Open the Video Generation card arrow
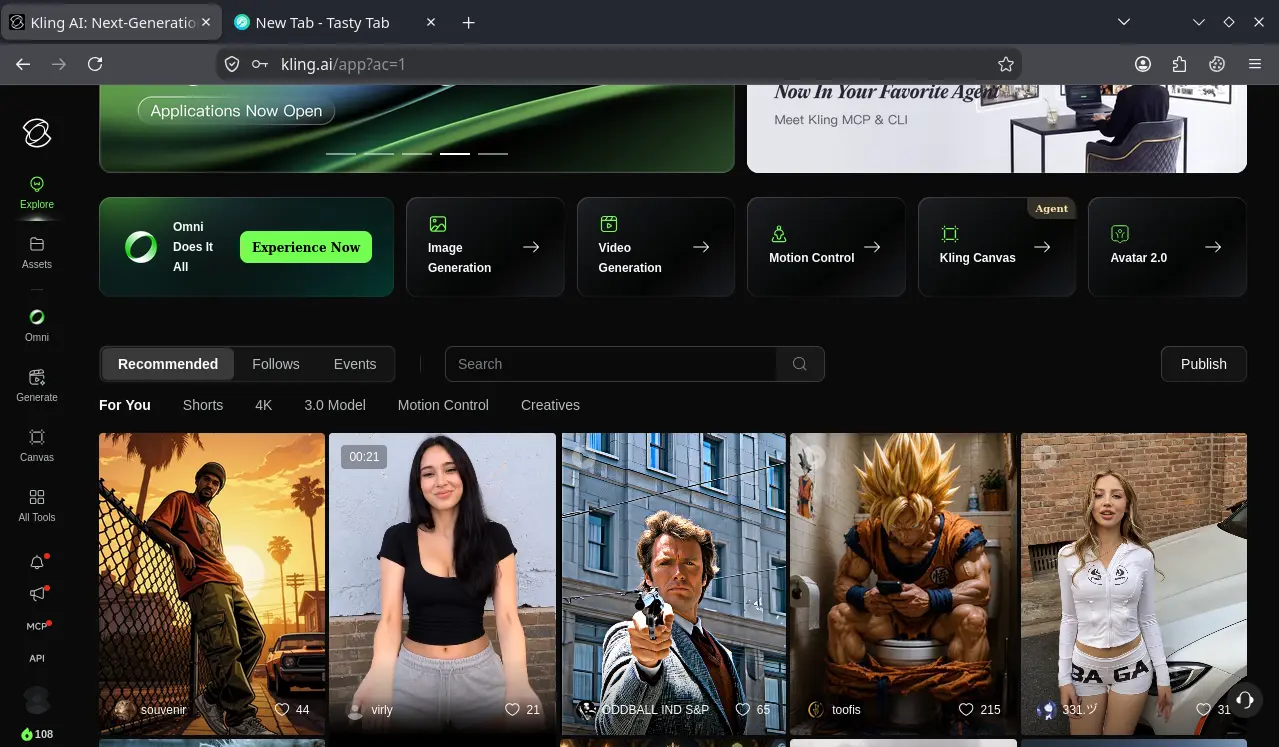 coord(701,247)
